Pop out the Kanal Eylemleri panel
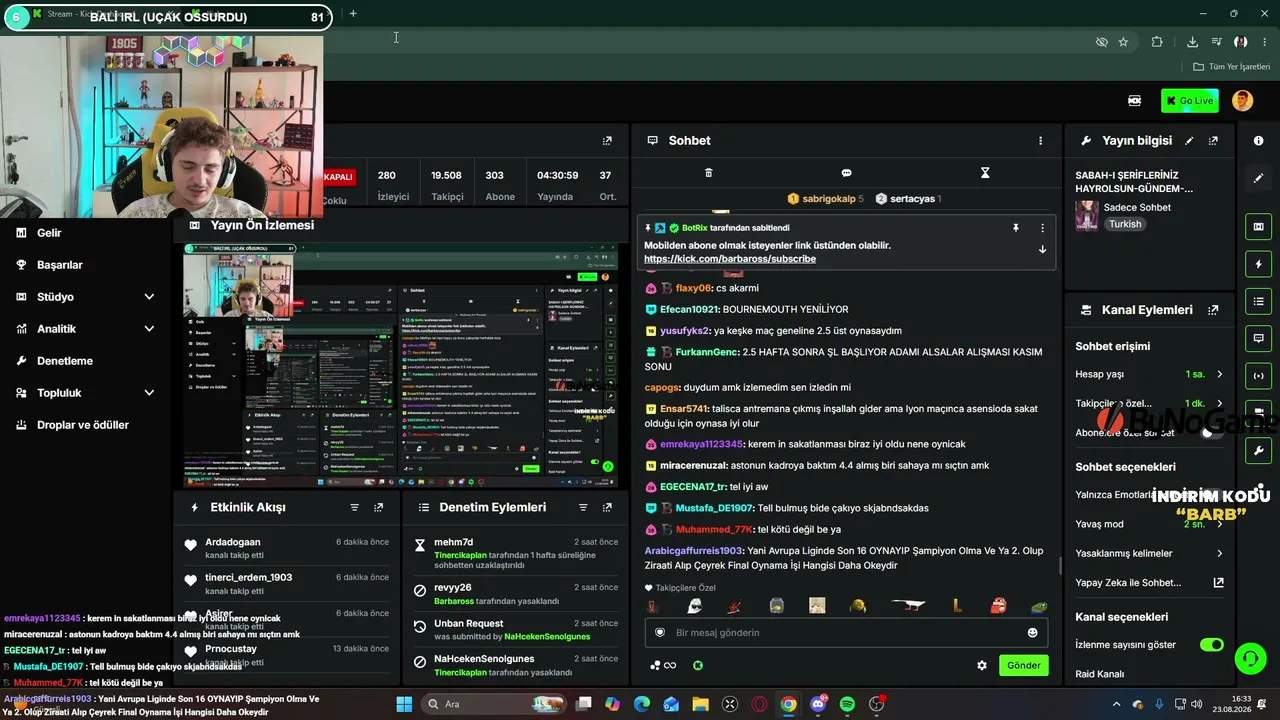1280x720 pixels. click(1213, 310)
